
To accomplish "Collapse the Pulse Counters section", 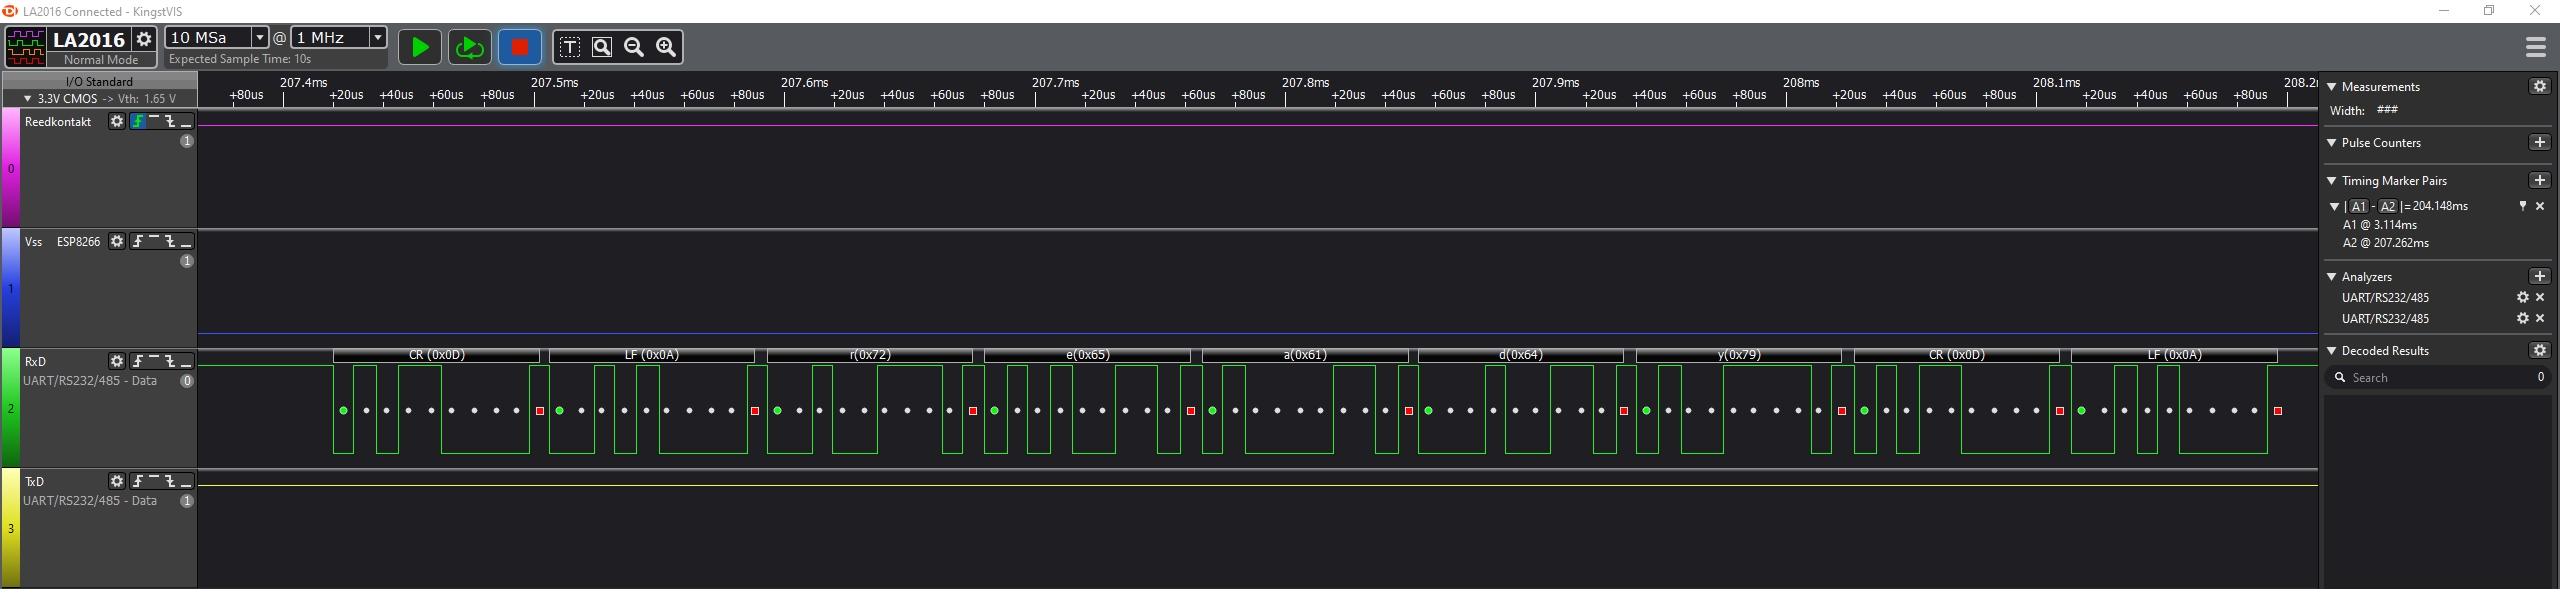I will 2332,143.
